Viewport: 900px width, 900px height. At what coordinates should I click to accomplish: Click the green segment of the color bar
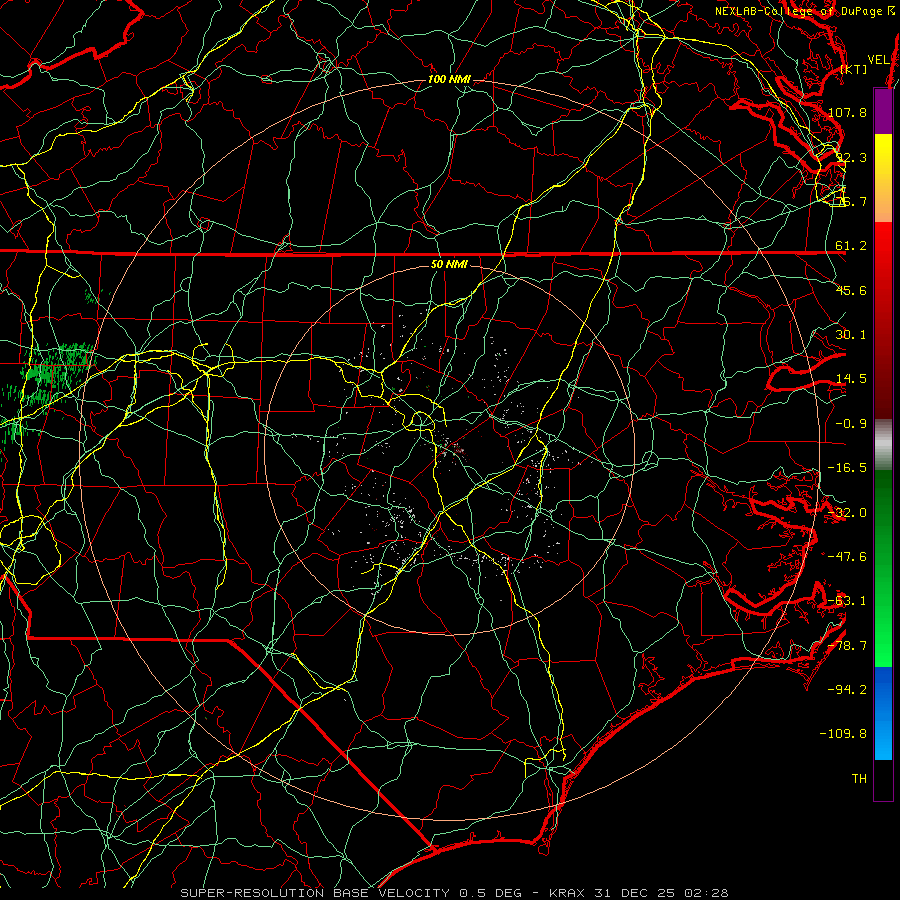point(883,568)
